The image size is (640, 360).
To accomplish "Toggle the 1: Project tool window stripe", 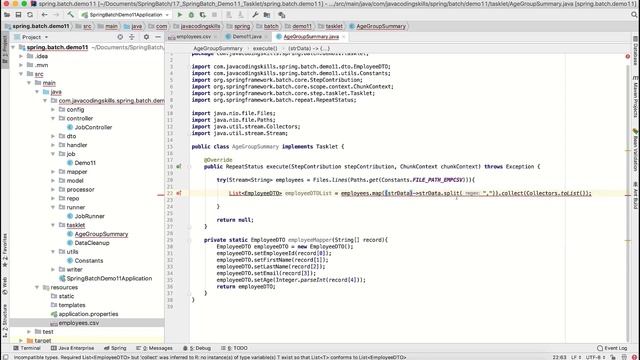I will [x=4, y=49].
